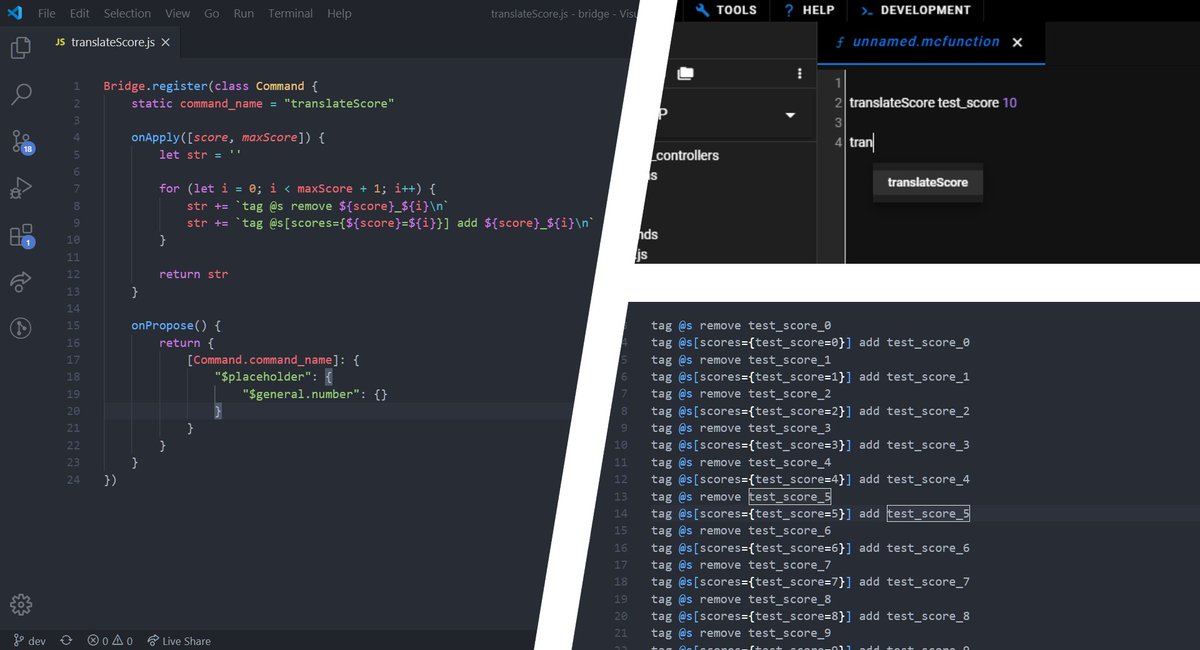This screenshot has width=1200, height=650.
Task: Click the command_name string "translateScore"
Action: click(339, 104)
